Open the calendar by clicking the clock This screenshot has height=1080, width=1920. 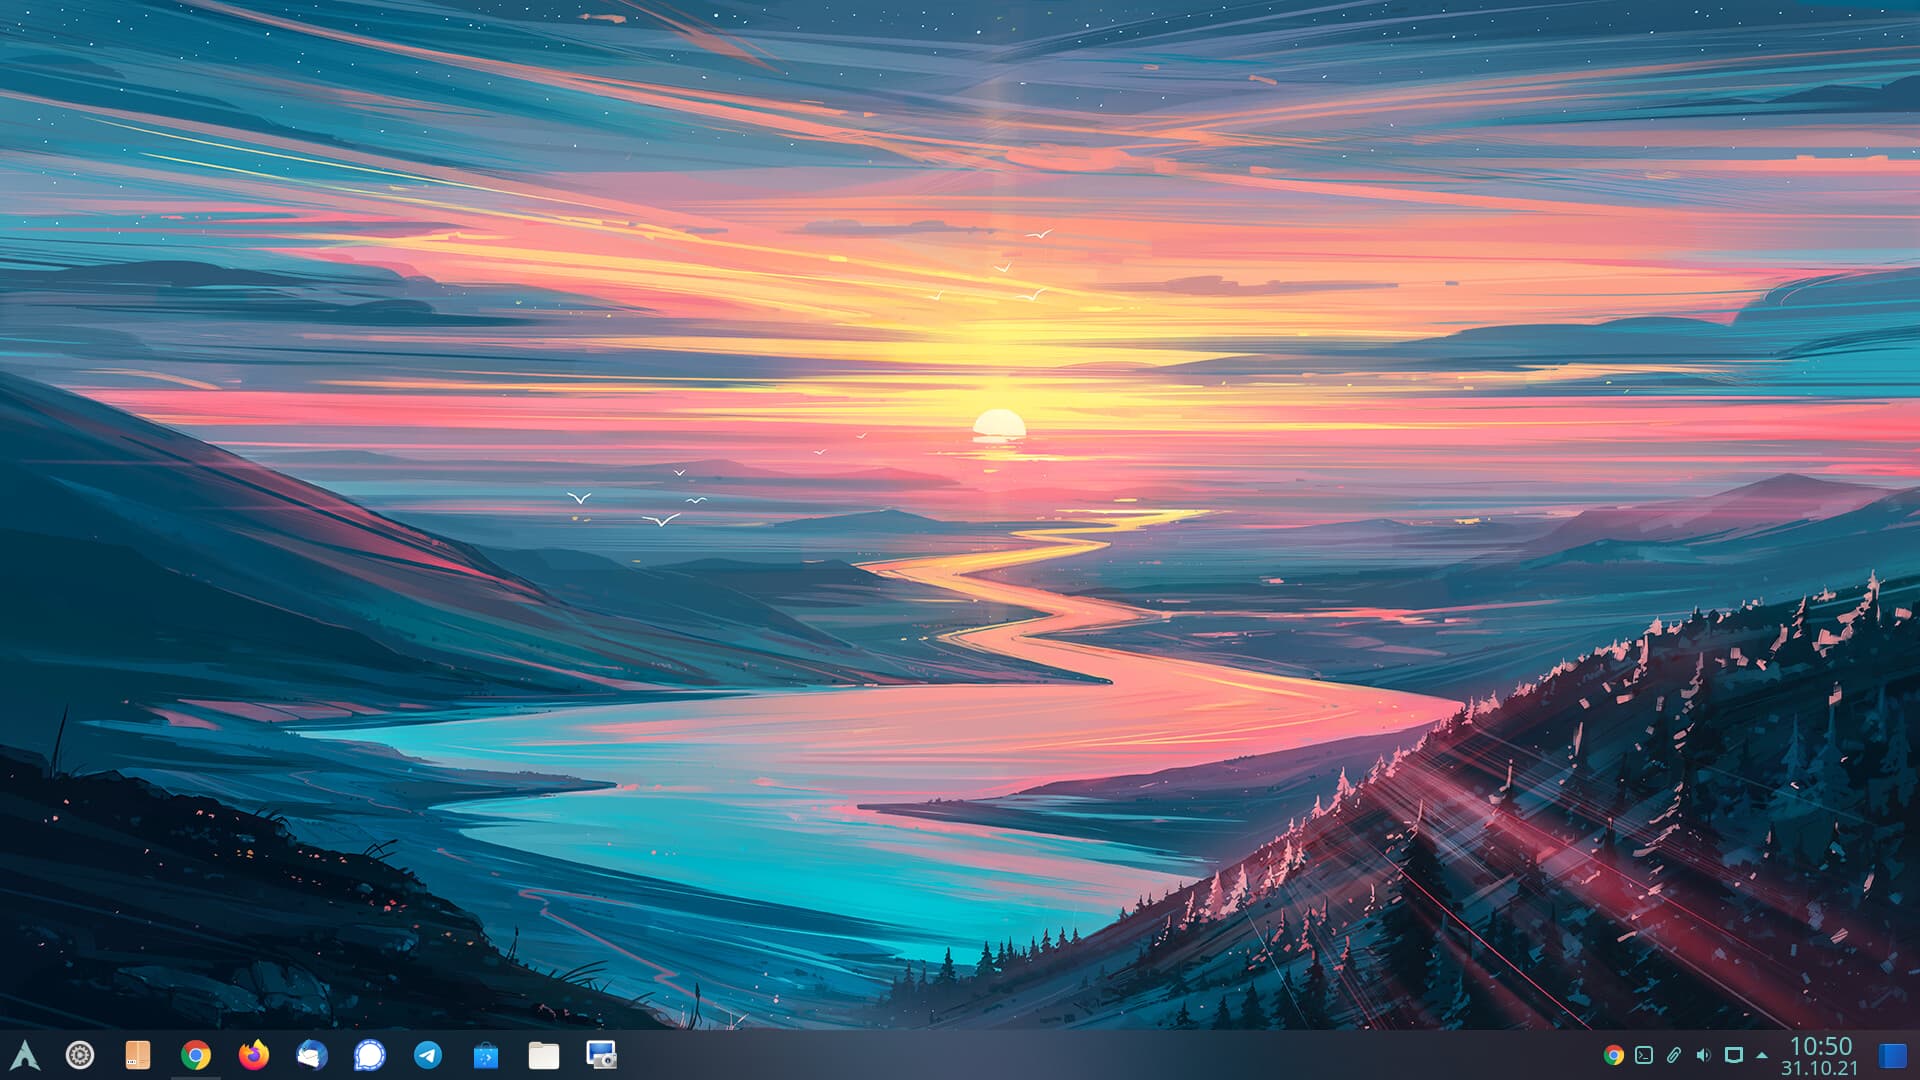coord(1823,1046)
